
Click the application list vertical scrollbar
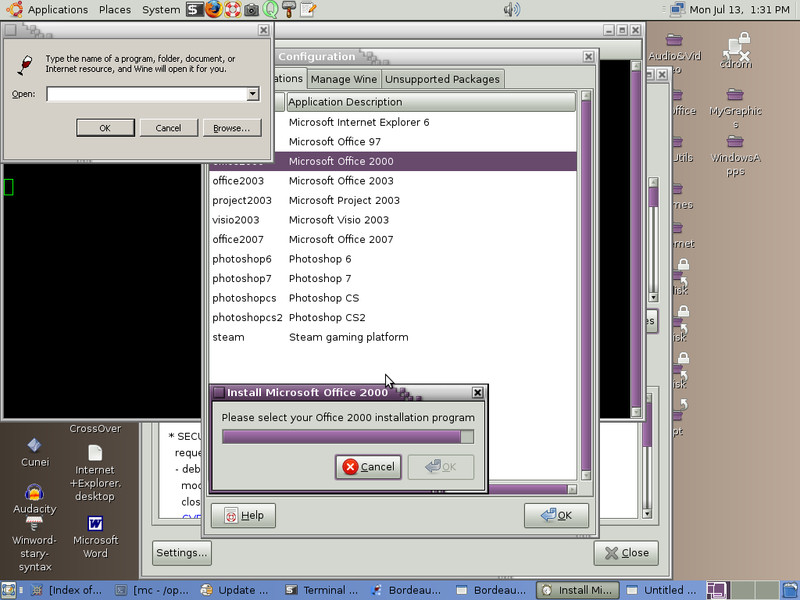[586, 286]
